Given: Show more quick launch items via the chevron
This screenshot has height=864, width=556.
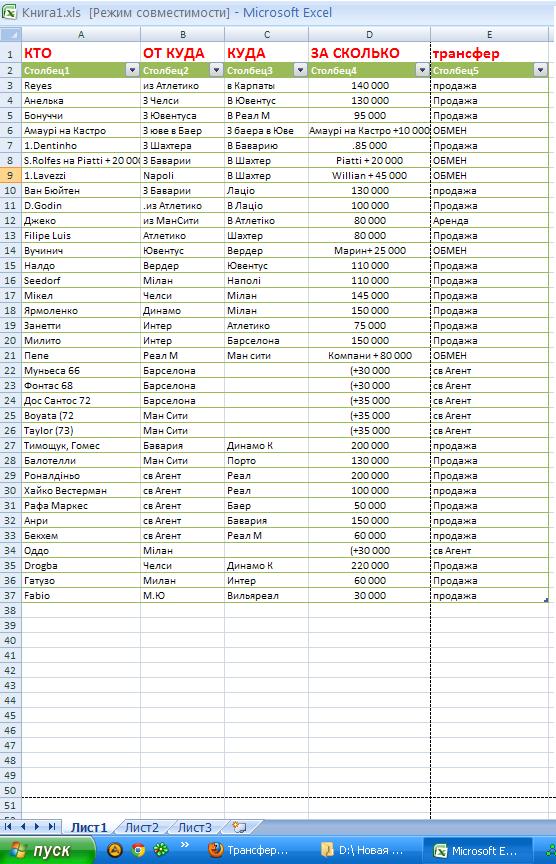Looking at the screenshot, I should 185,845.
